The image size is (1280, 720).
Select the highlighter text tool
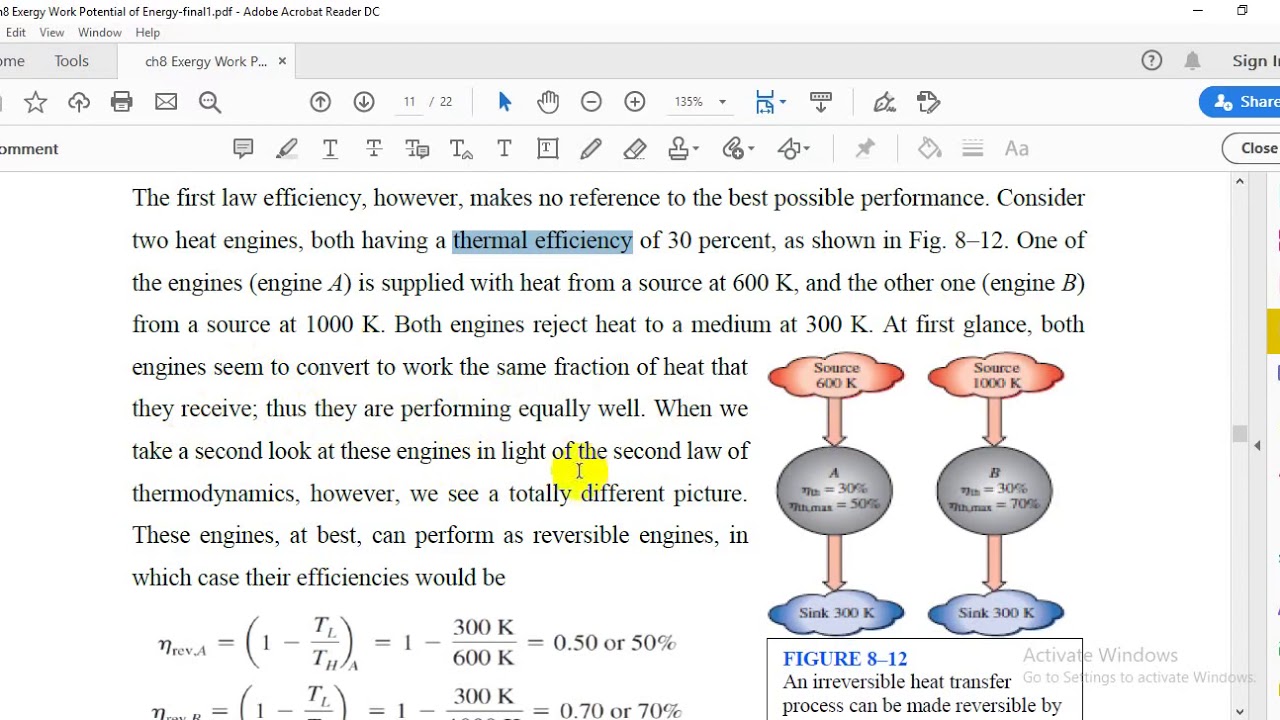click(x=287, y=149)
